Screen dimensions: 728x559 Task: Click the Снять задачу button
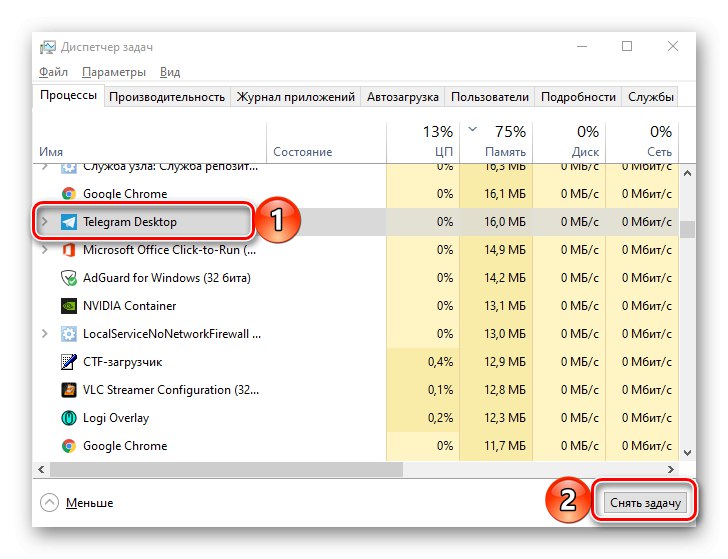(x=645, y=503)
